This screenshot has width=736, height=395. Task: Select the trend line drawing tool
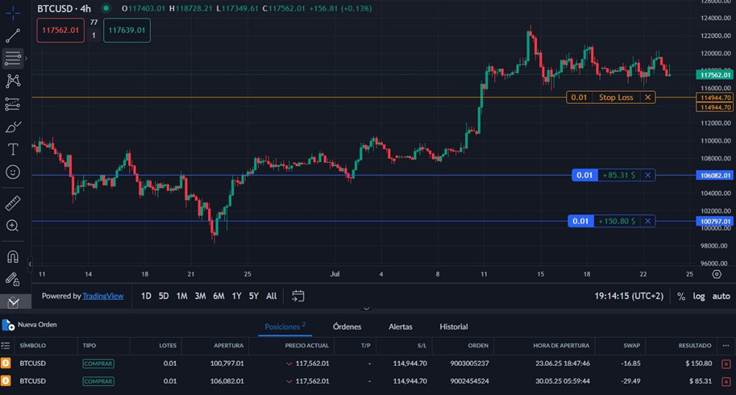[13, 35]
